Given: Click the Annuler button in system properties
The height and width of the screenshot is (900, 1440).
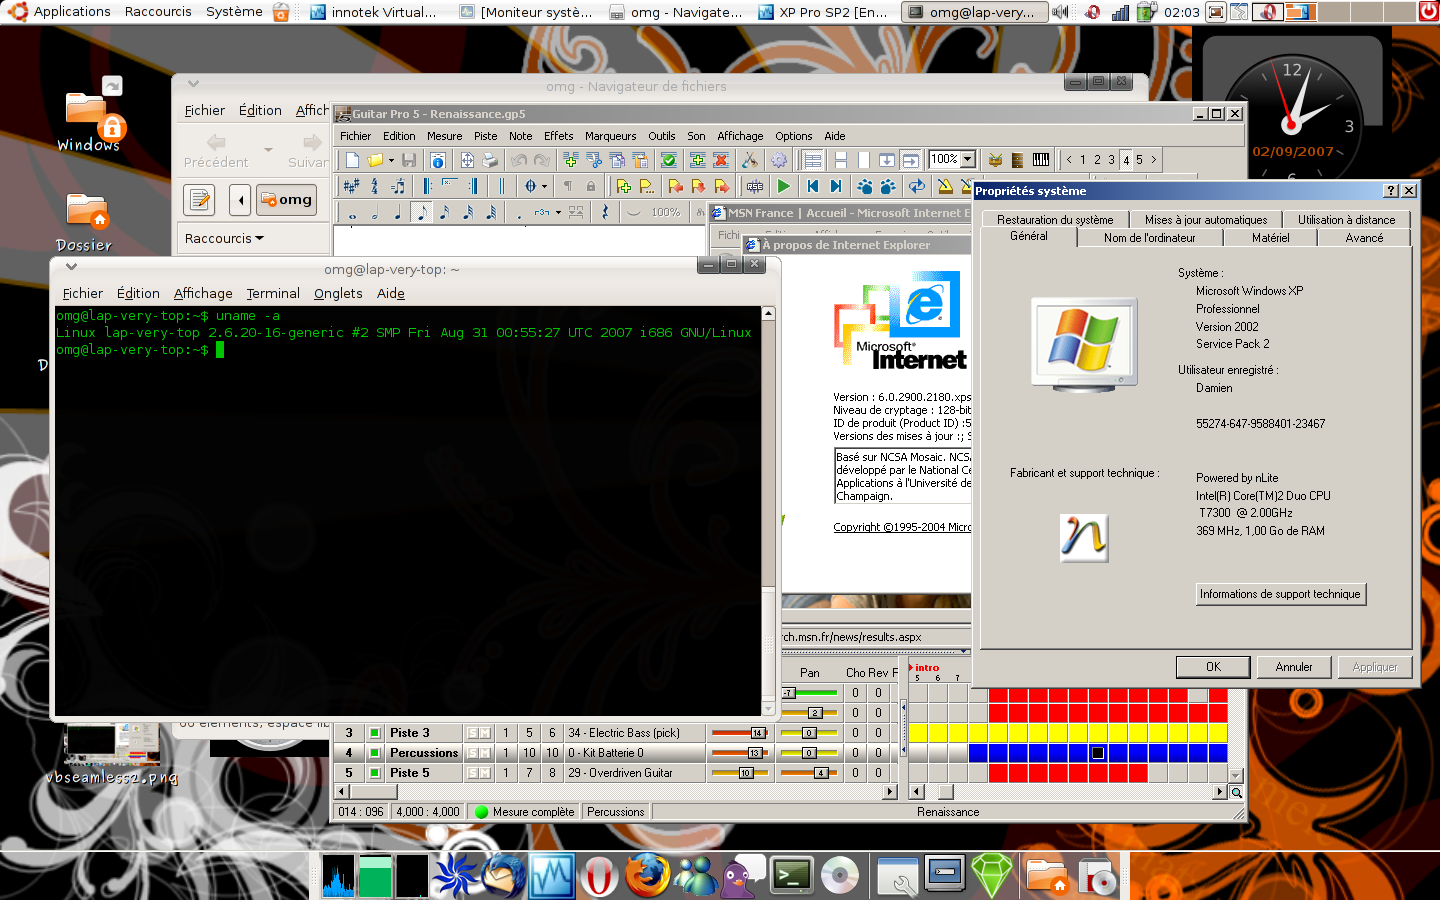Looking at the screenshot, I should [1293, 667].
